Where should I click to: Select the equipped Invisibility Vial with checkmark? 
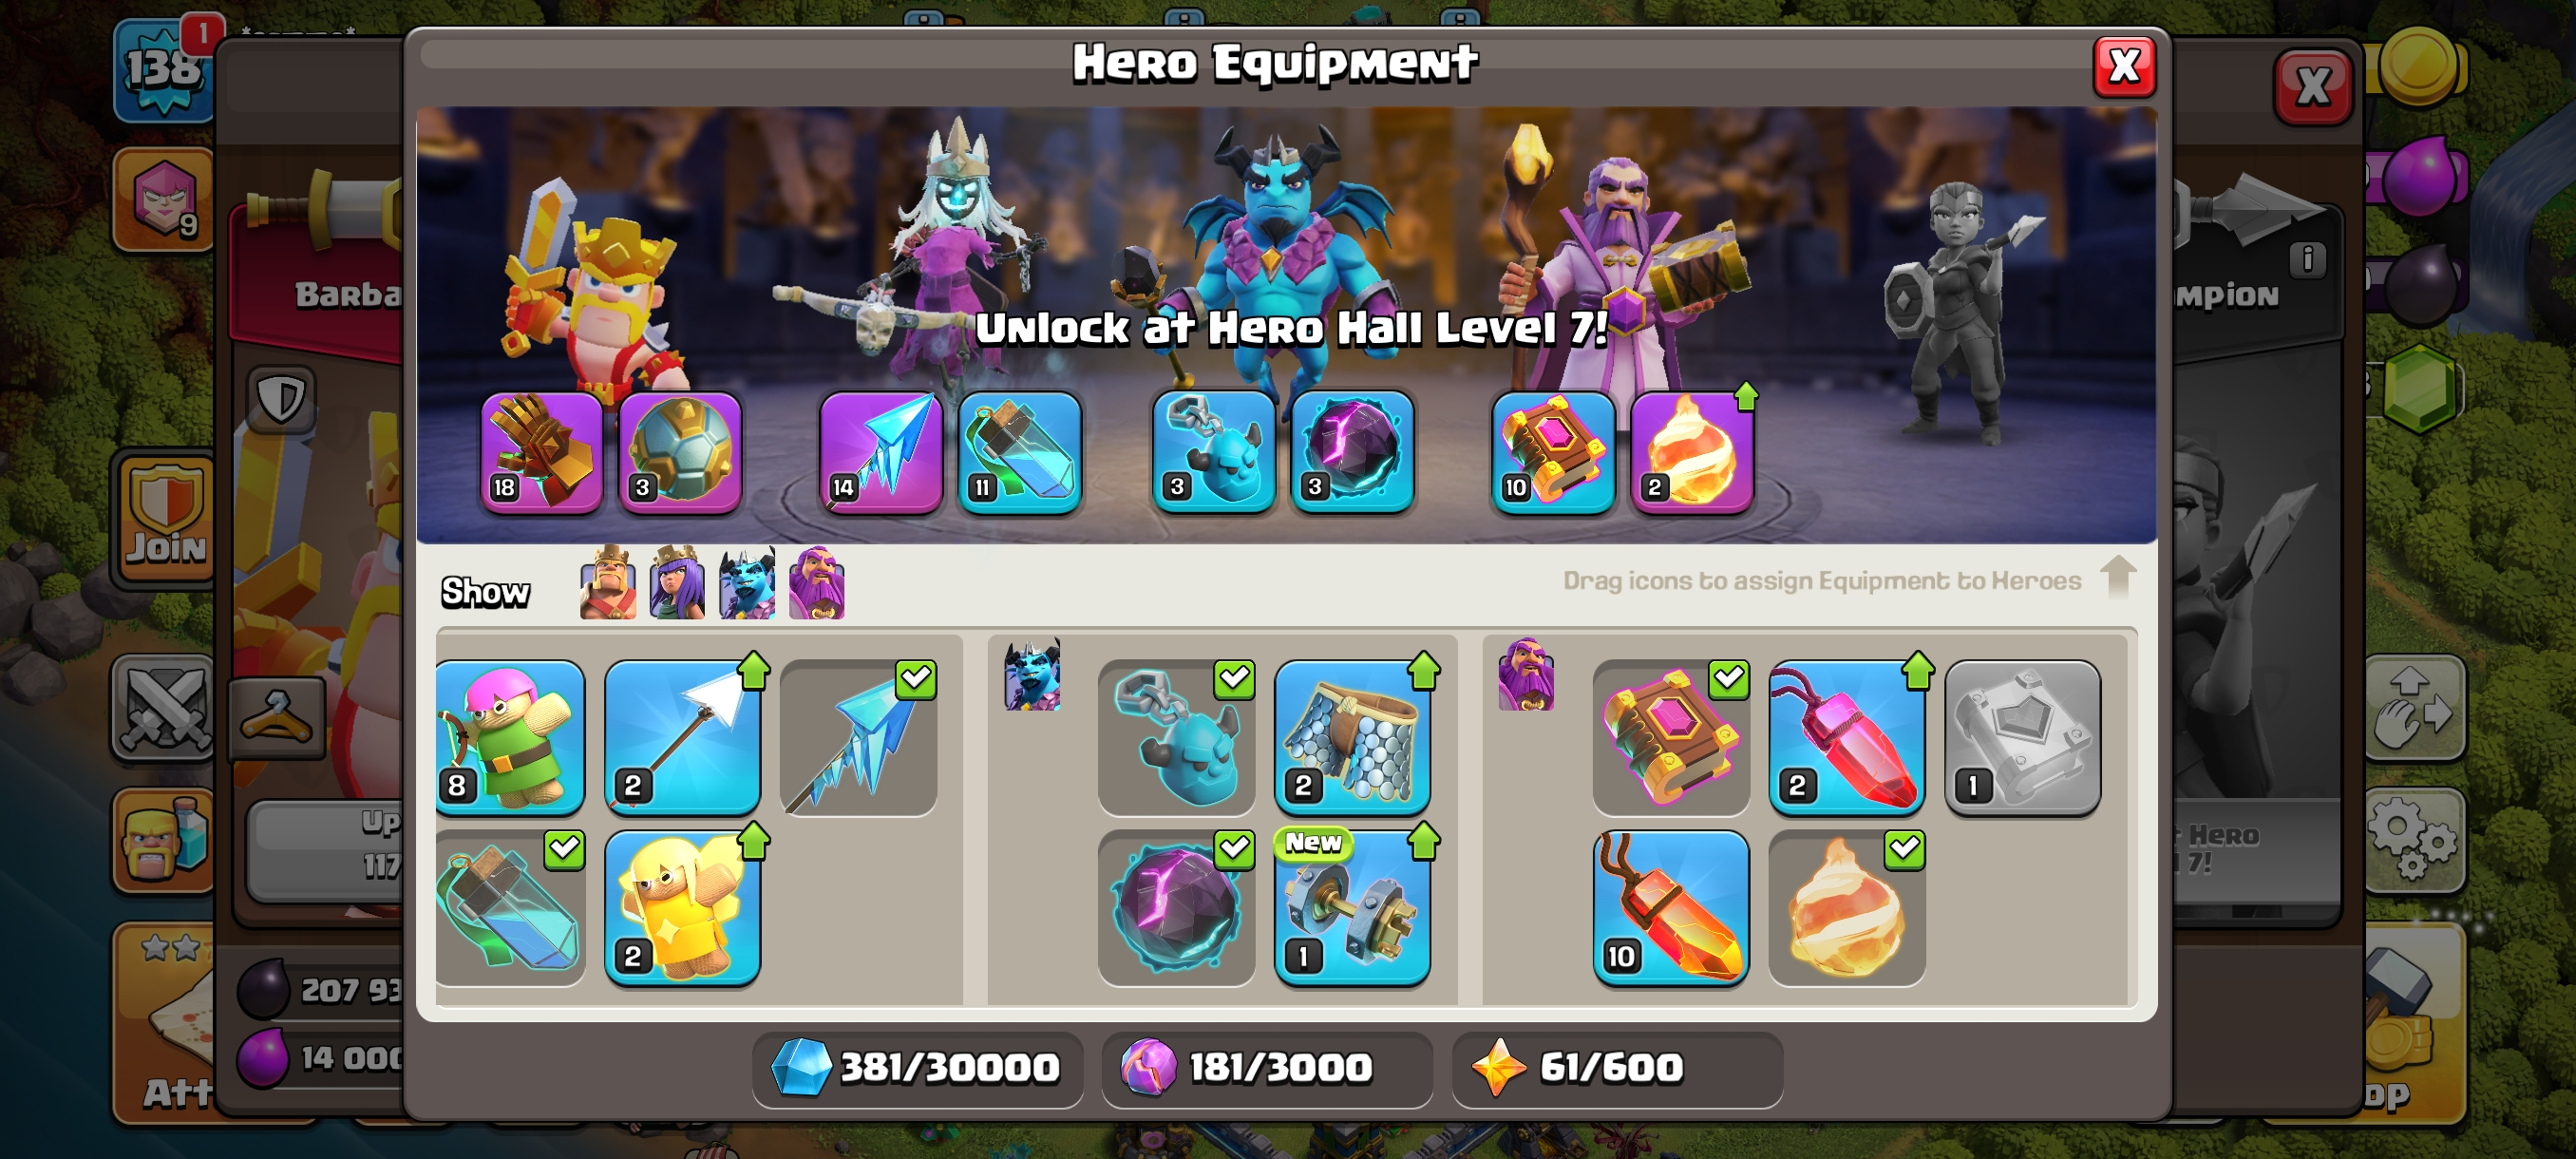tap(510, 908)
